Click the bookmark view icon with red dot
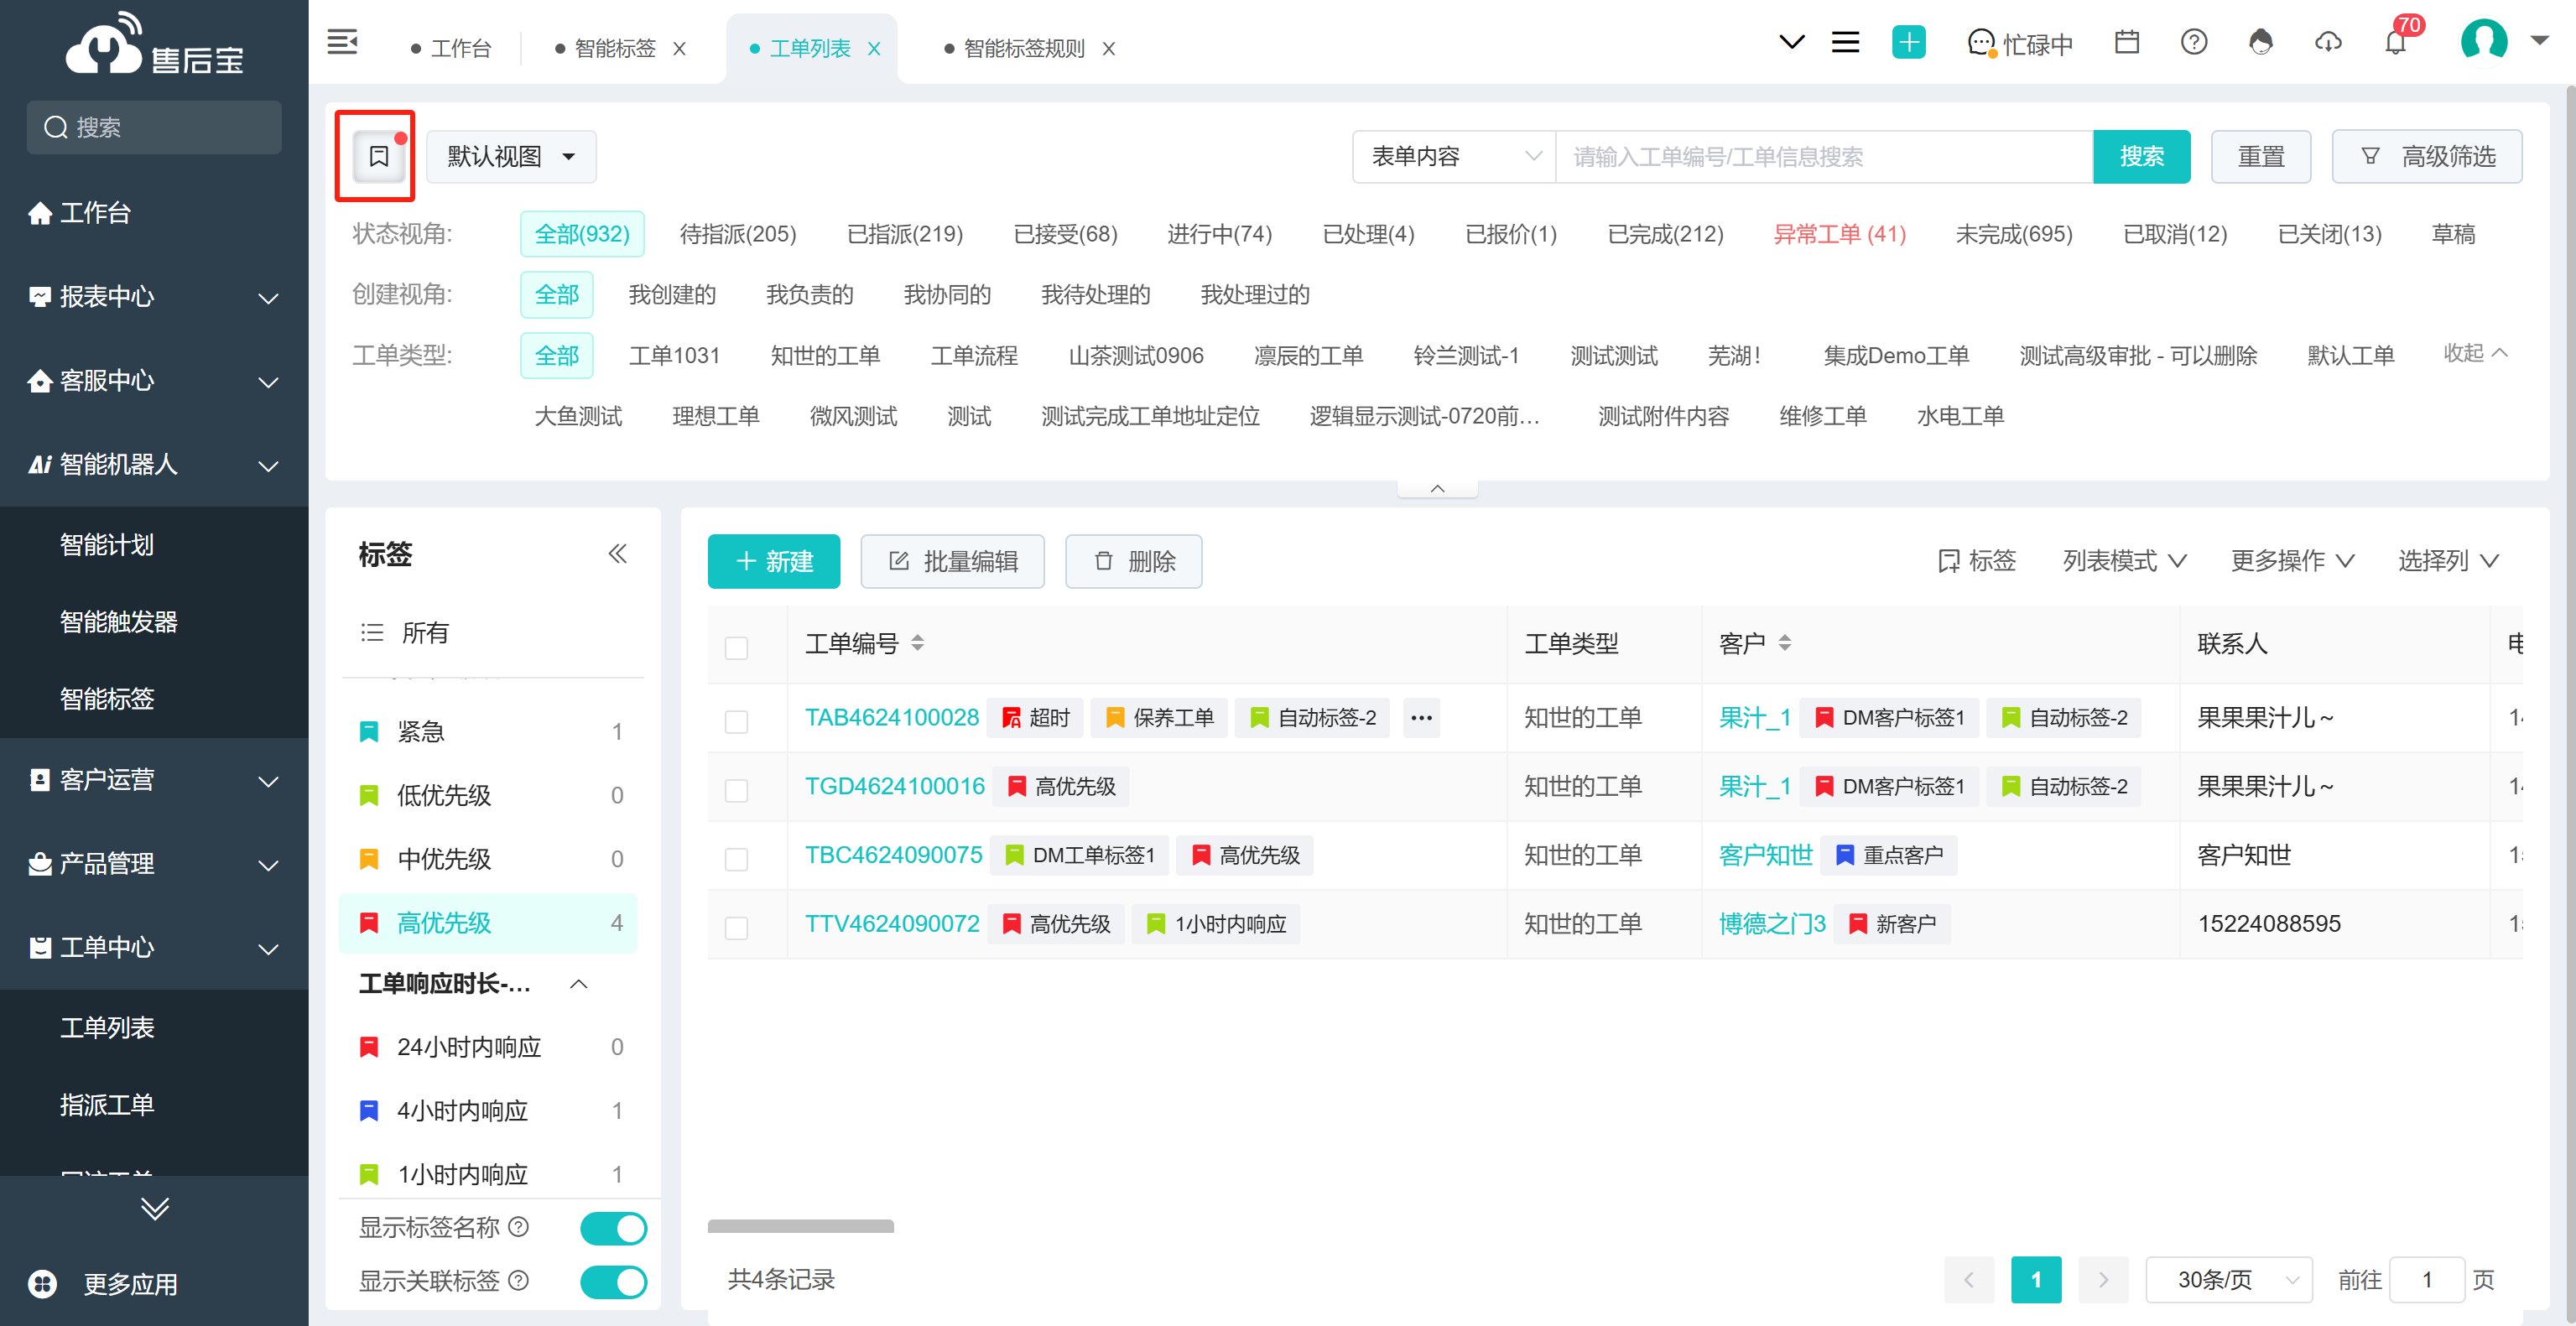This screenshot has height=1326, width=2576. click(x=378, y=156)
